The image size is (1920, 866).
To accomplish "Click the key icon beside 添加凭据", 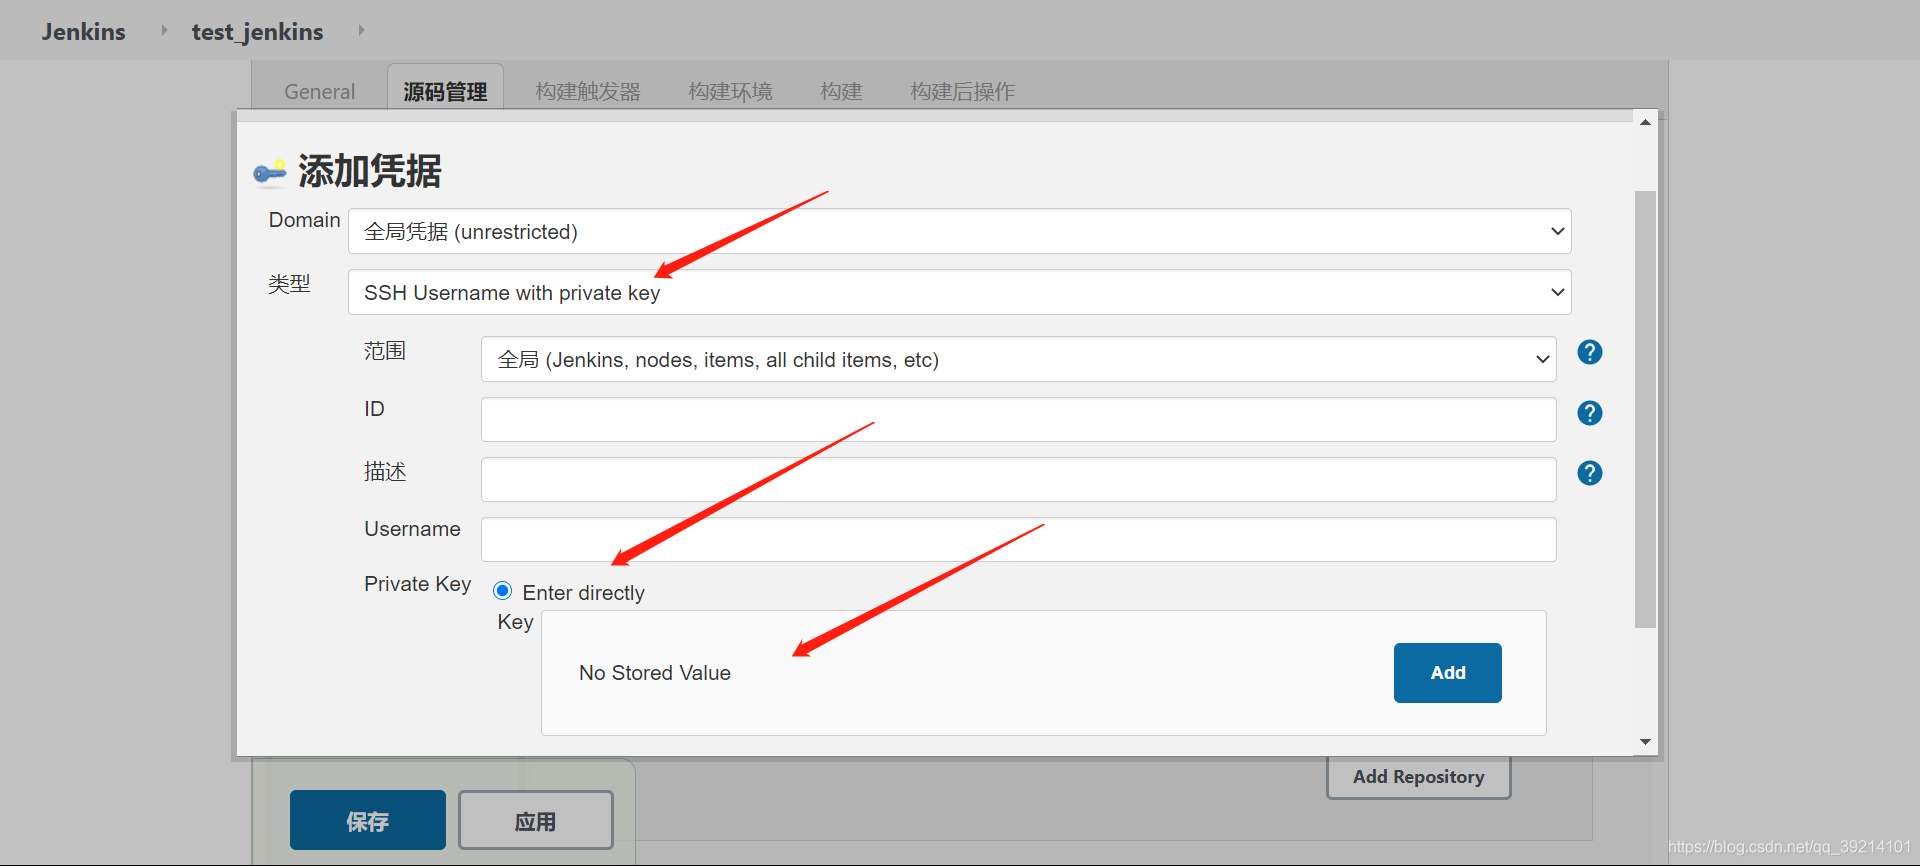I will point(269,173).
